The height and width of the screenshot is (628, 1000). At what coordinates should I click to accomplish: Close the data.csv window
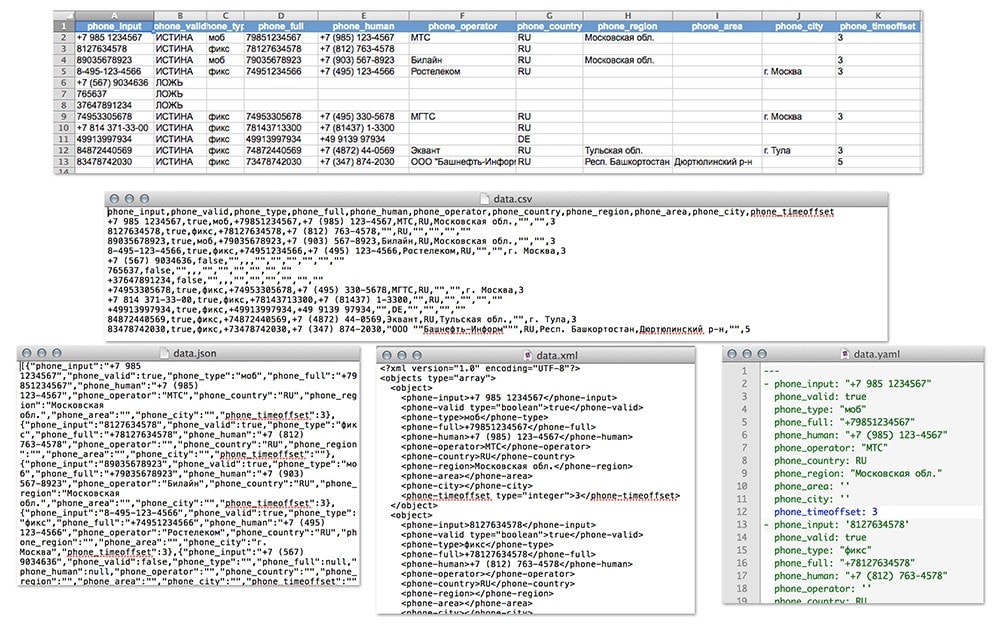coord(115,200)
